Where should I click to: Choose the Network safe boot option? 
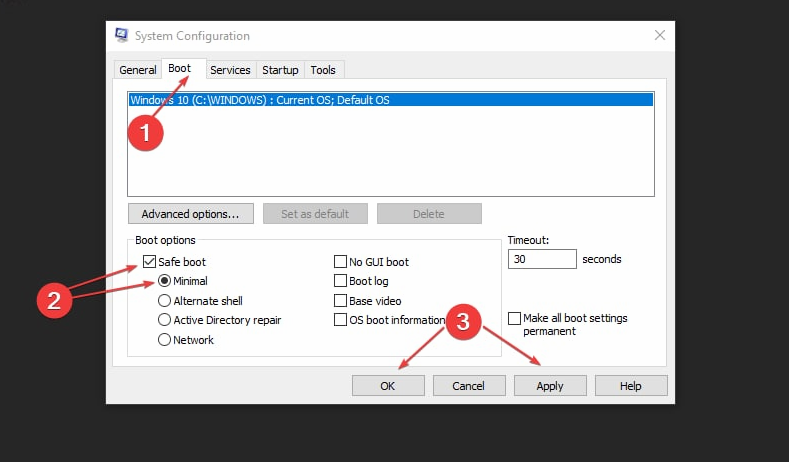pyautogui.click(x=164, y=340)
